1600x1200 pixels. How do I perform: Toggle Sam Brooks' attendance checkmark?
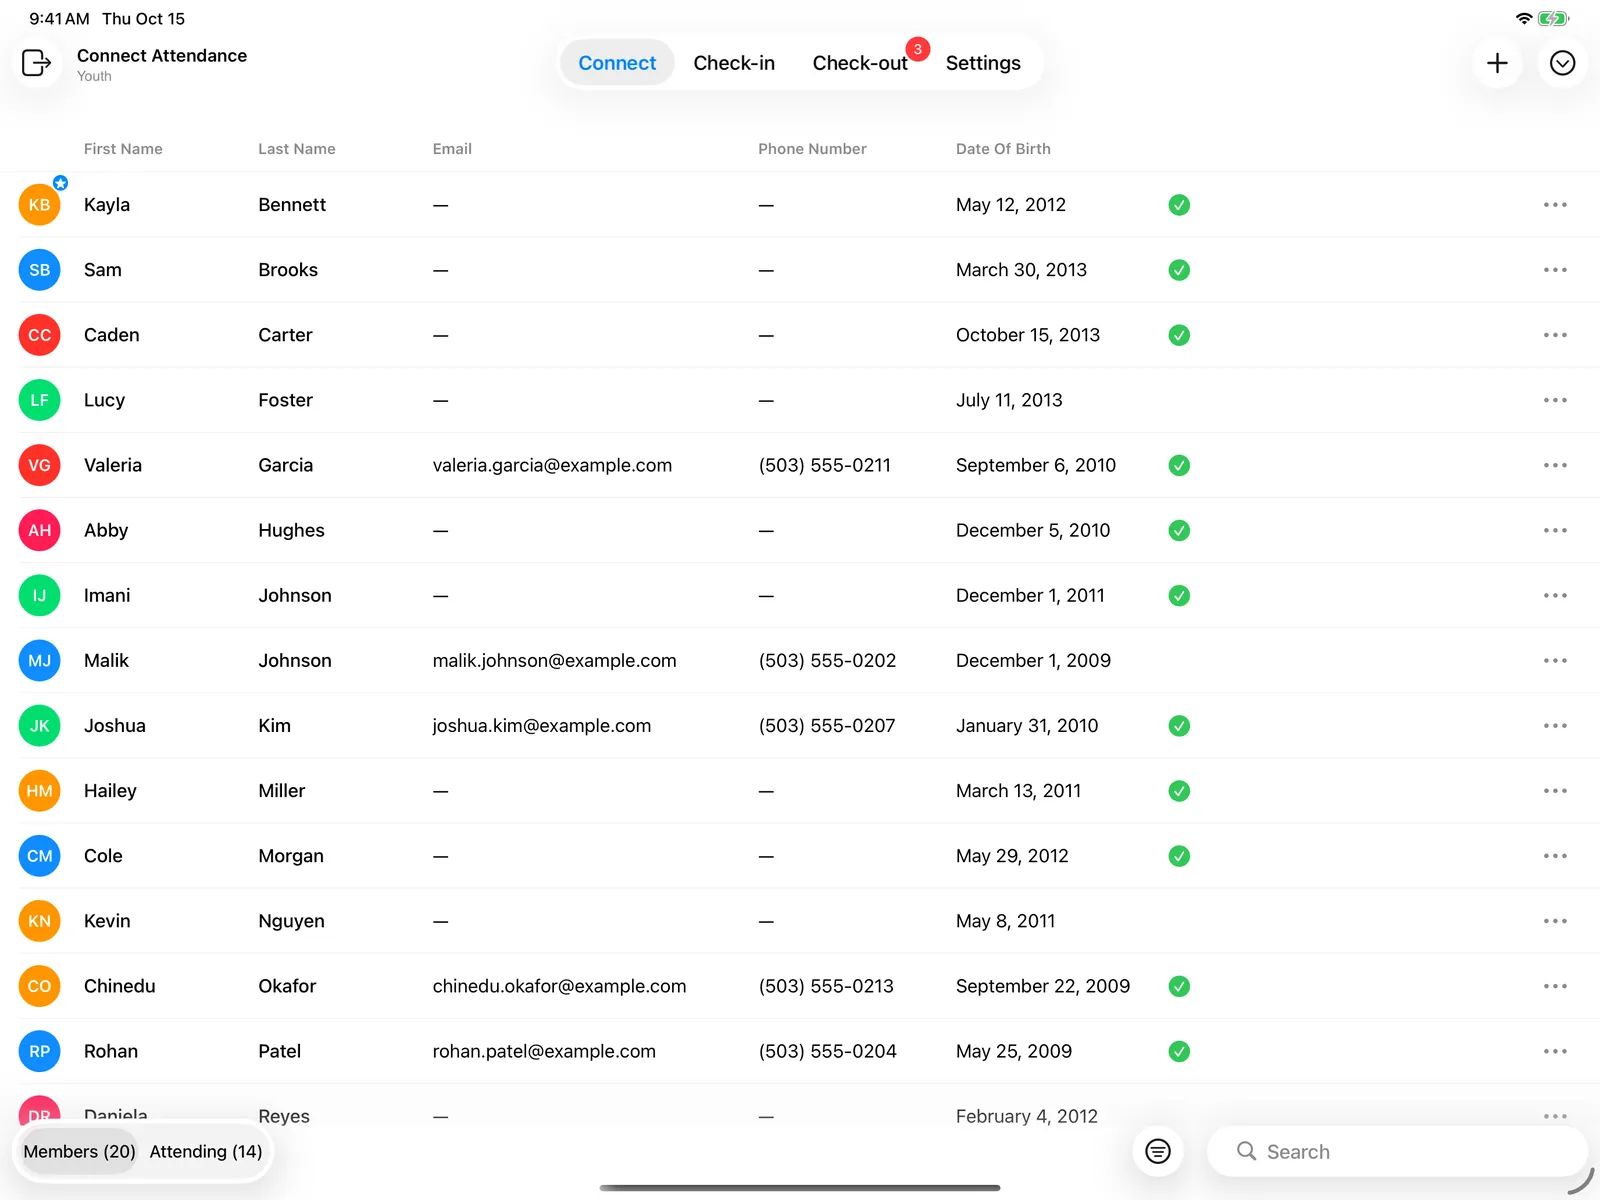pyautogui.click(x=1179, y=270)
